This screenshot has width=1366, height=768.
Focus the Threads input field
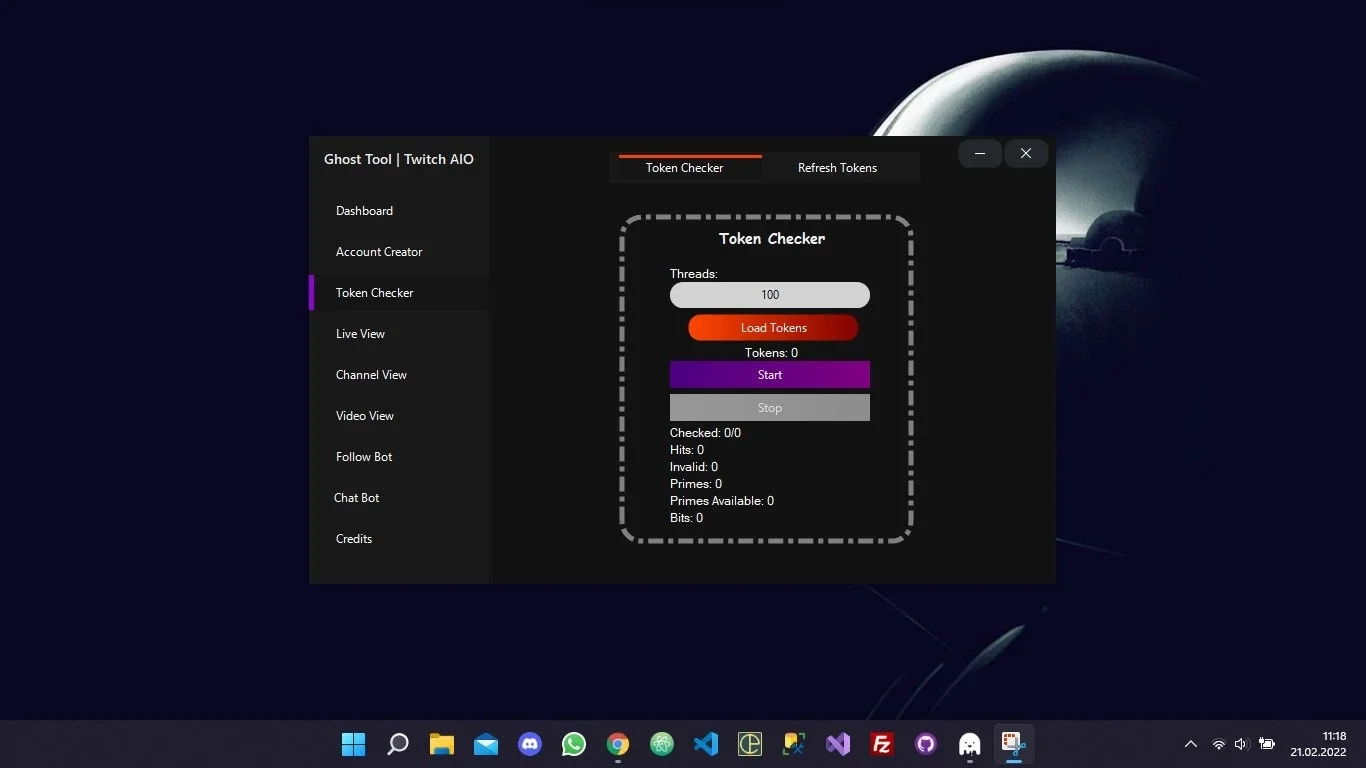pos(770,295)
